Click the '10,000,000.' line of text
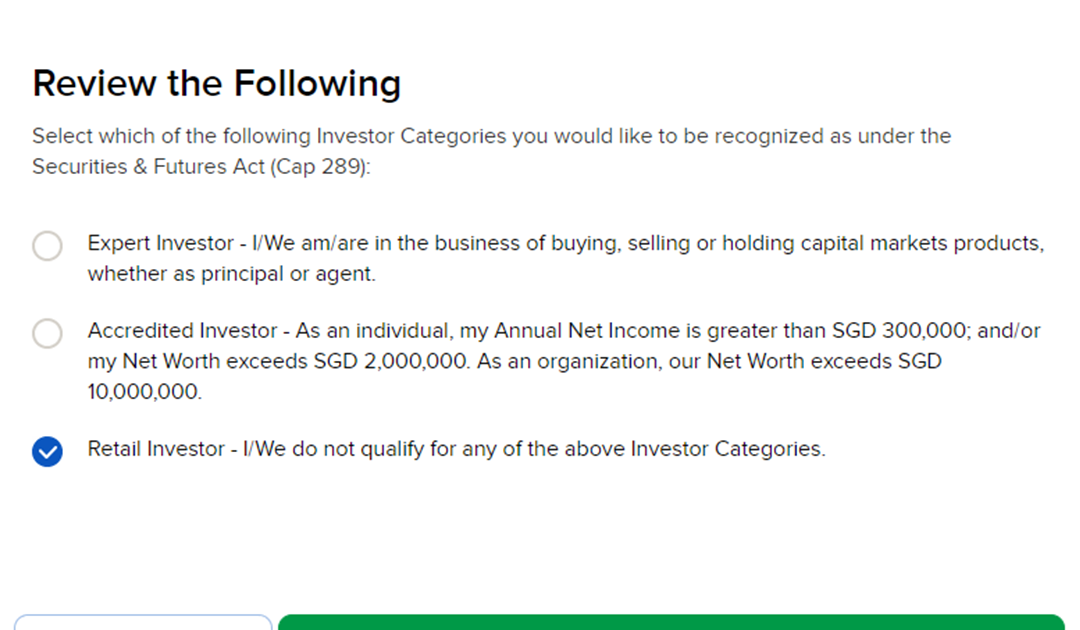1080x630 pixels. point(144,392)
